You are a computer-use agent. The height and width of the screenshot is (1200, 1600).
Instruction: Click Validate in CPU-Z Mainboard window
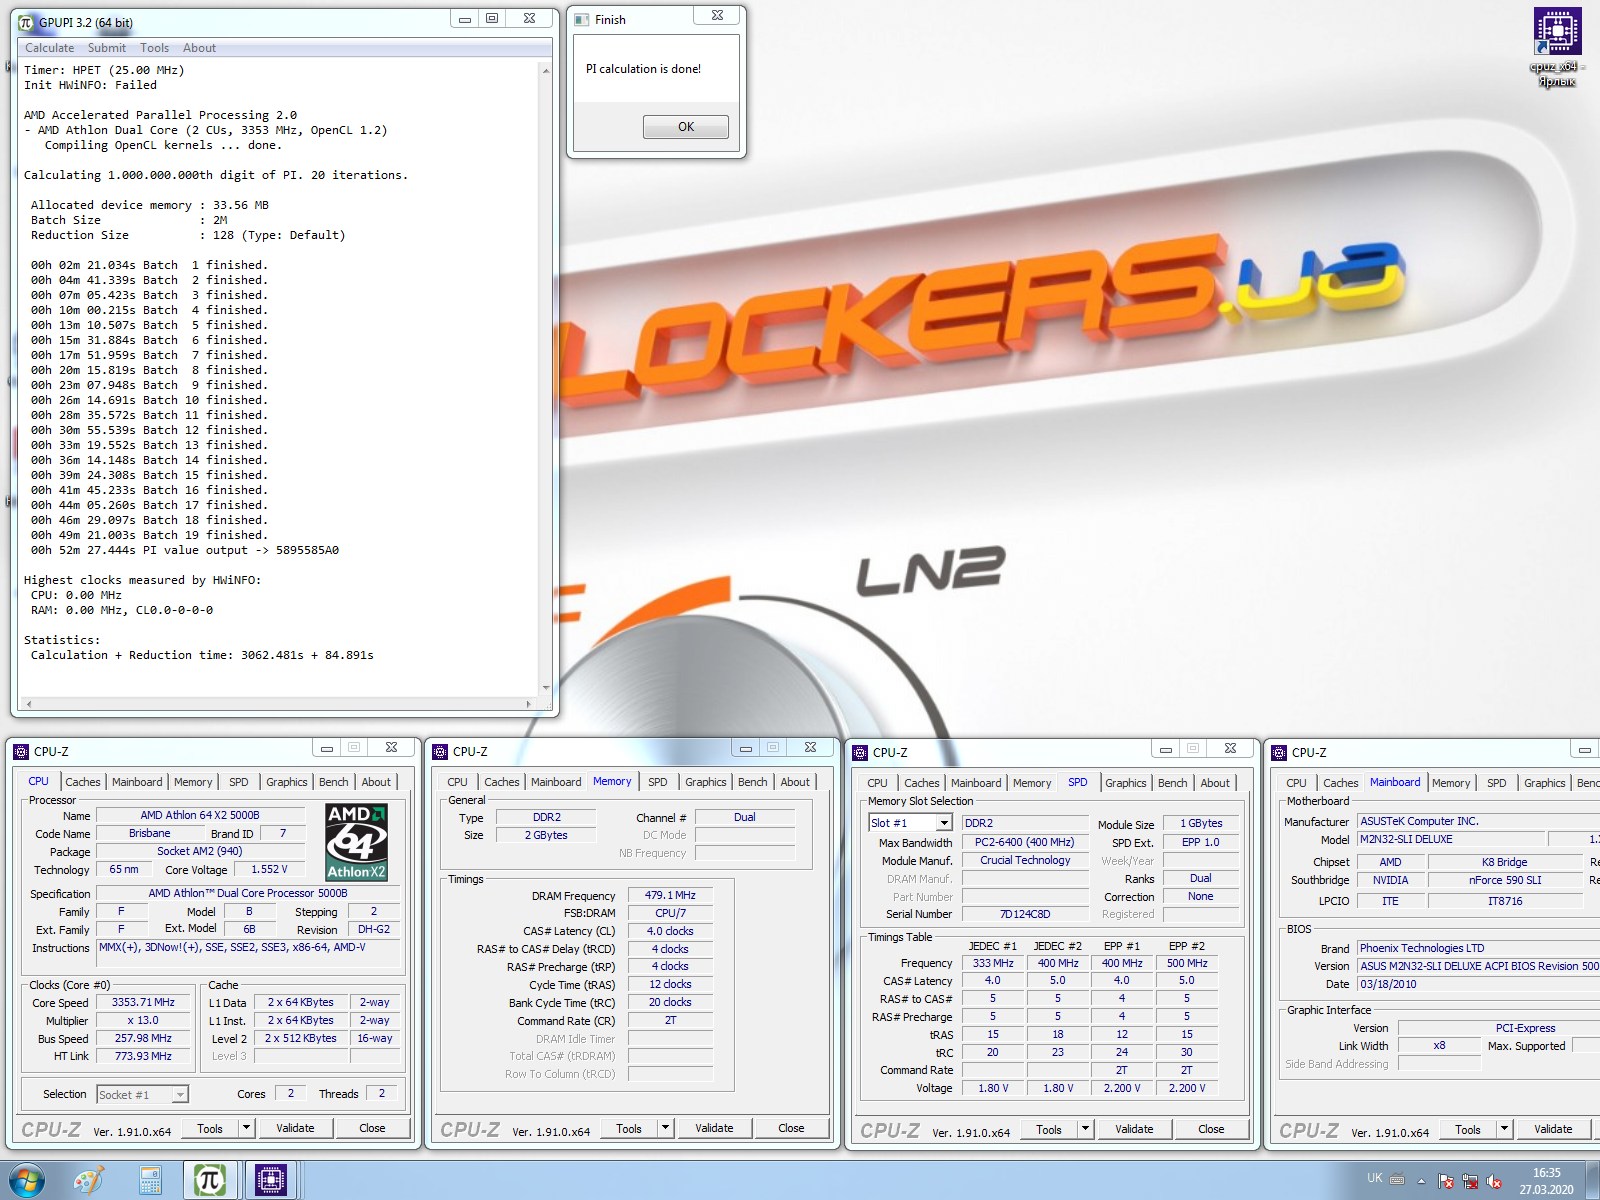(1553, 1129)
